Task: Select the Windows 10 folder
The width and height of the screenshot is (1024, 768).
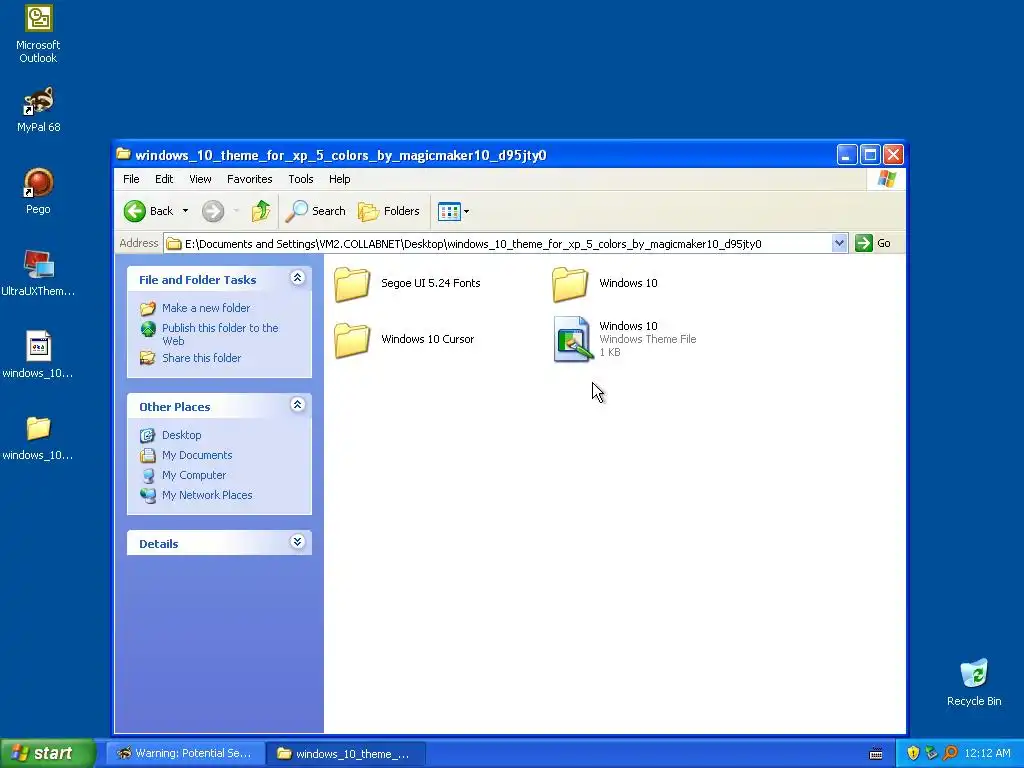Action: click(x=605, y=283)
